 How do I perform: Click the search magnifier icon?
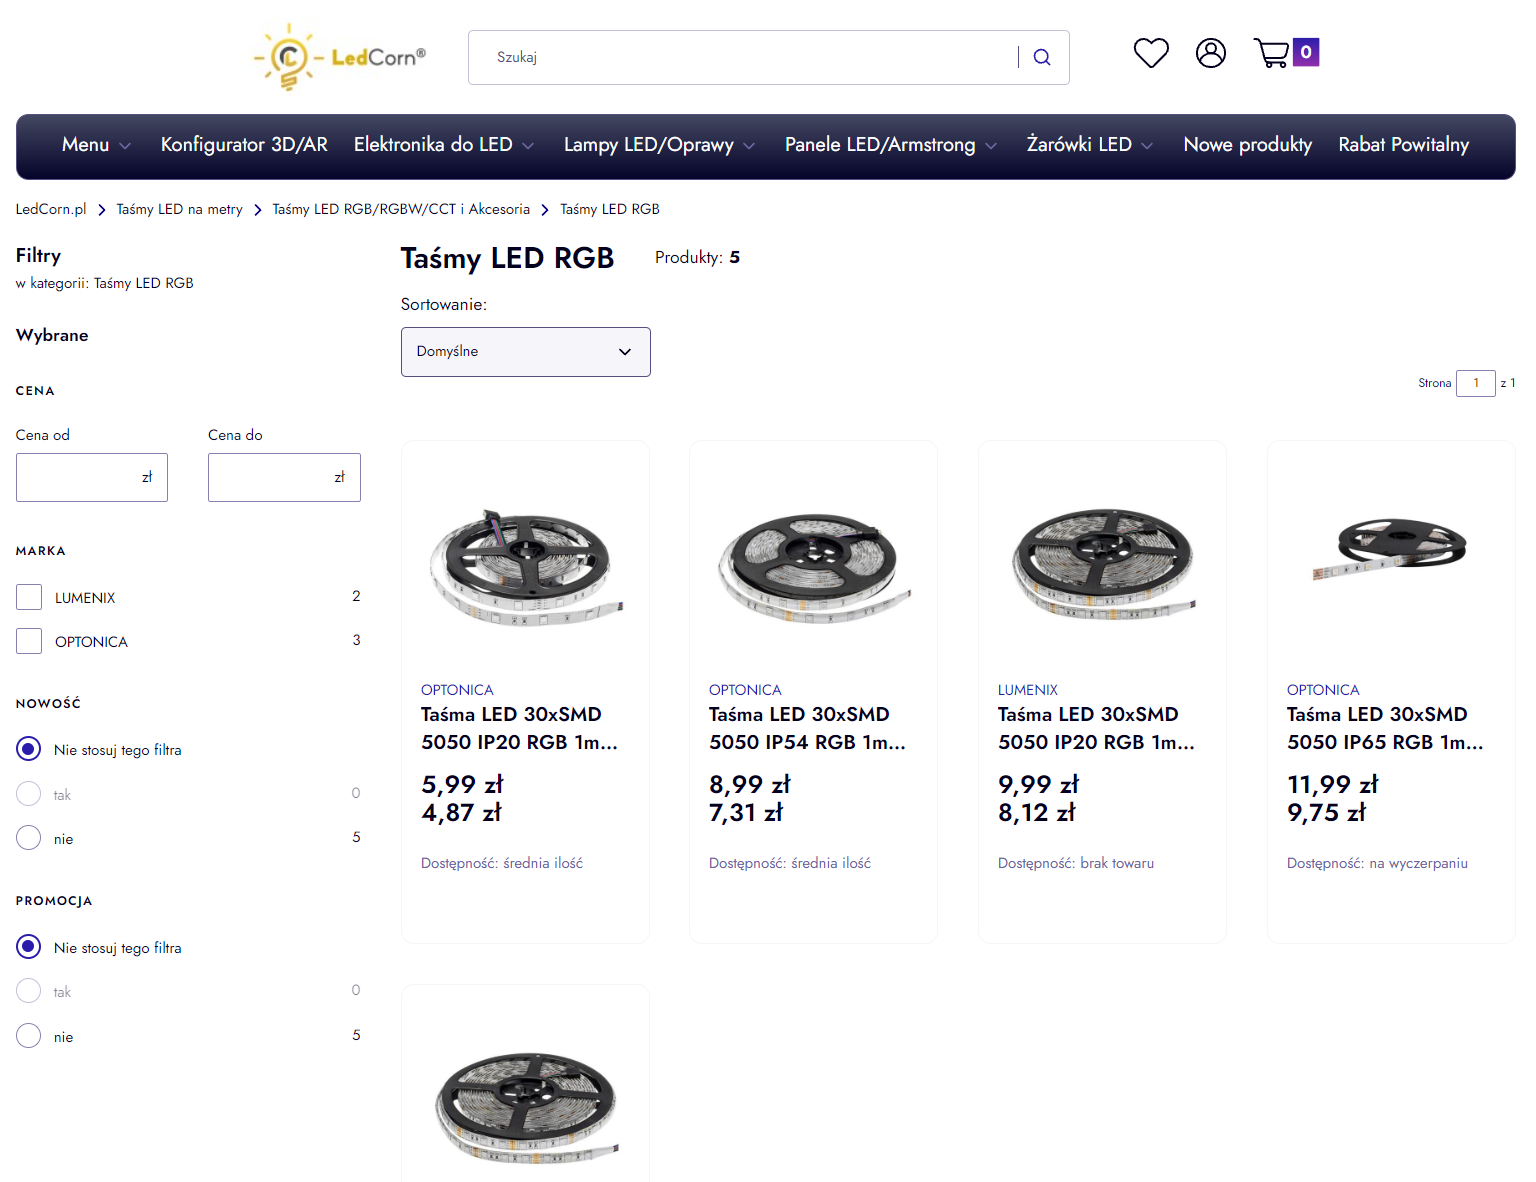1042,57
